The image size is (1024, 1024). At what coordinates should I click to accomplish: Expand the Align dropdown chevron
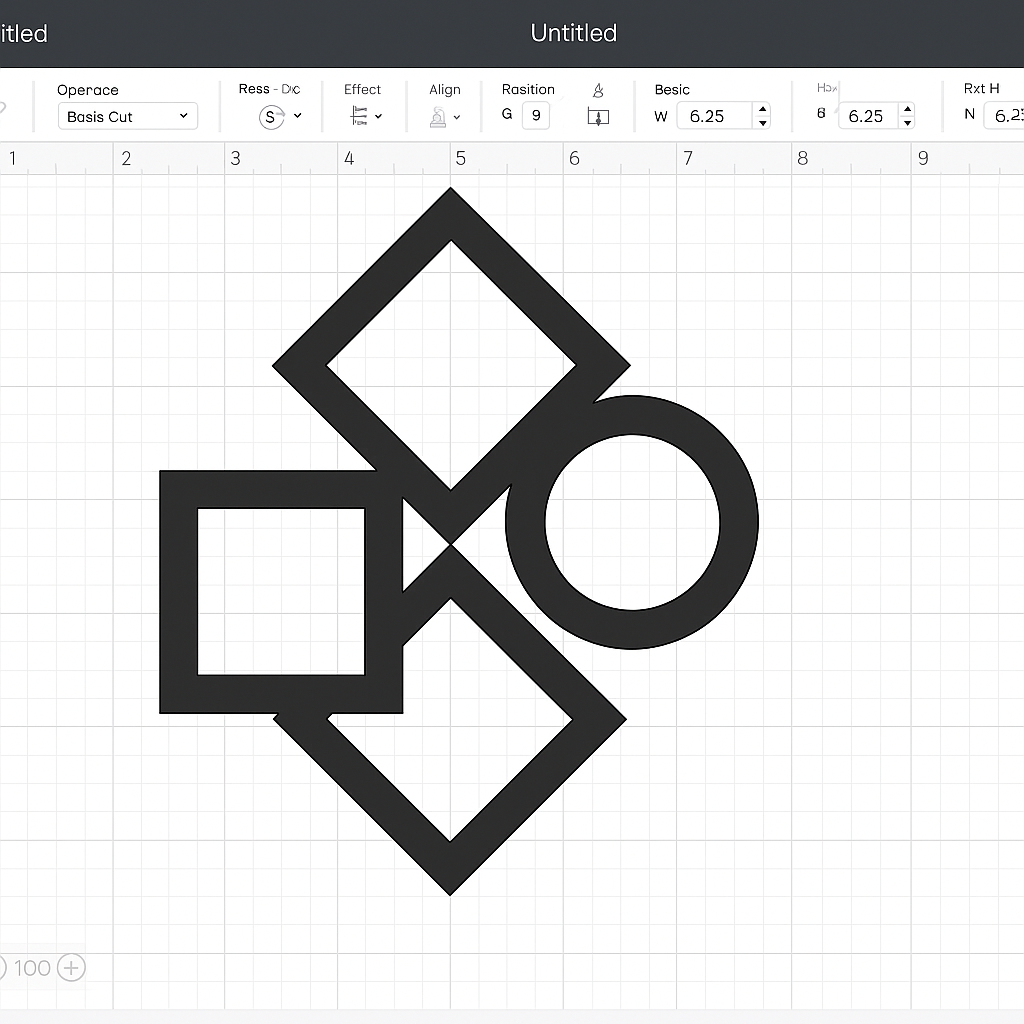click(x=457, y=117)
